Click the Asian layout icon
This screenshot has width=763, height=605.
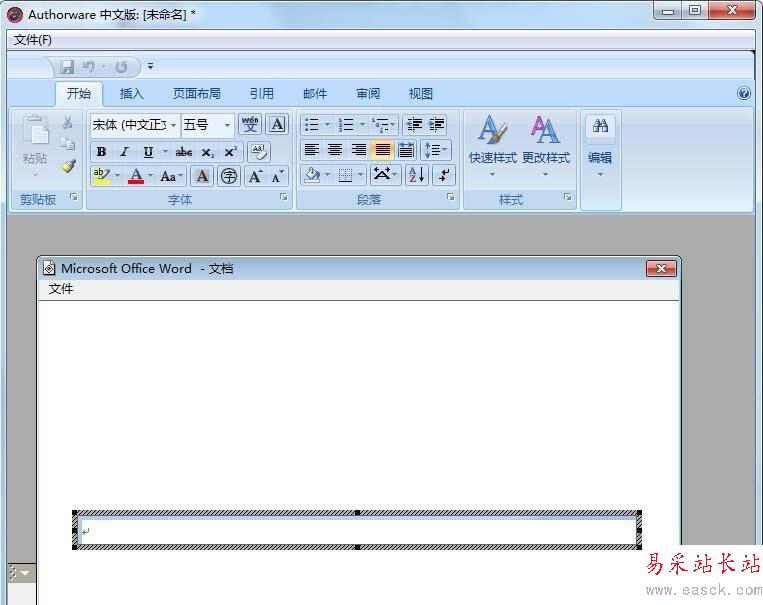[x=385, y=175]
